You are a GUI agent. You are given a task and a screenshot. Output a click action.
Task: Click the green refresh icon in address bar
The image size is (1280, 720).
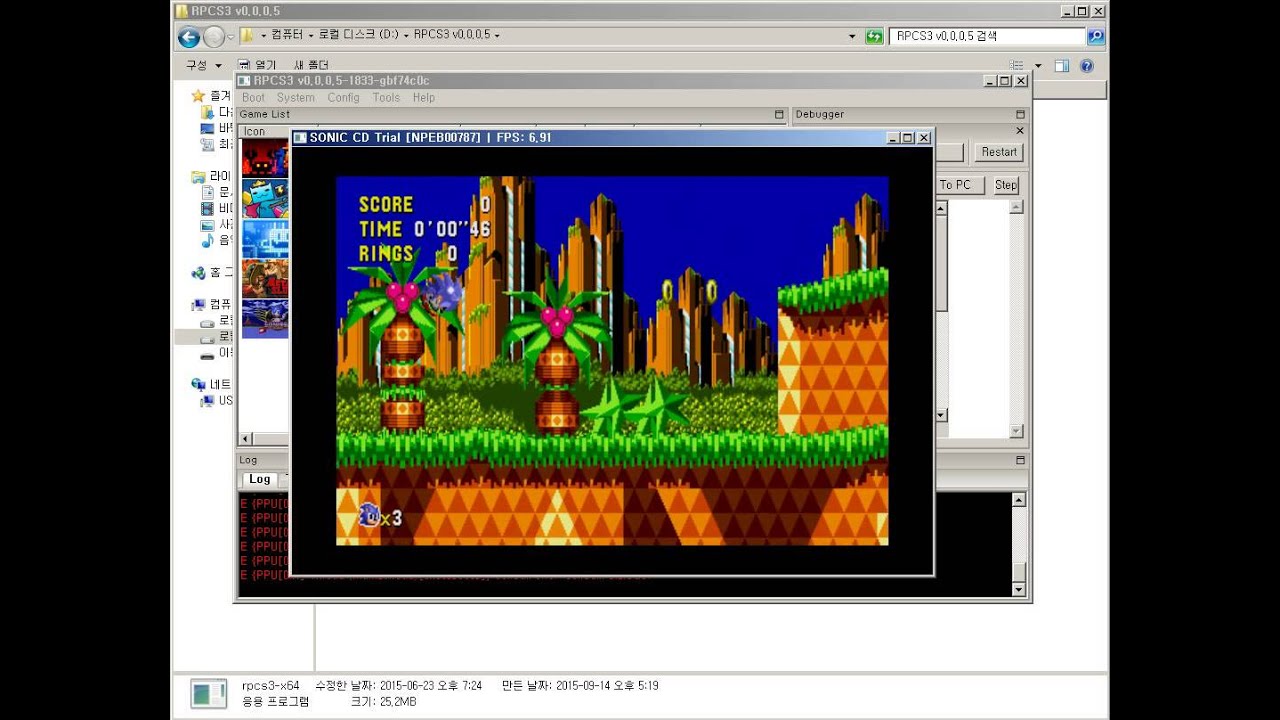pos(874,36)
